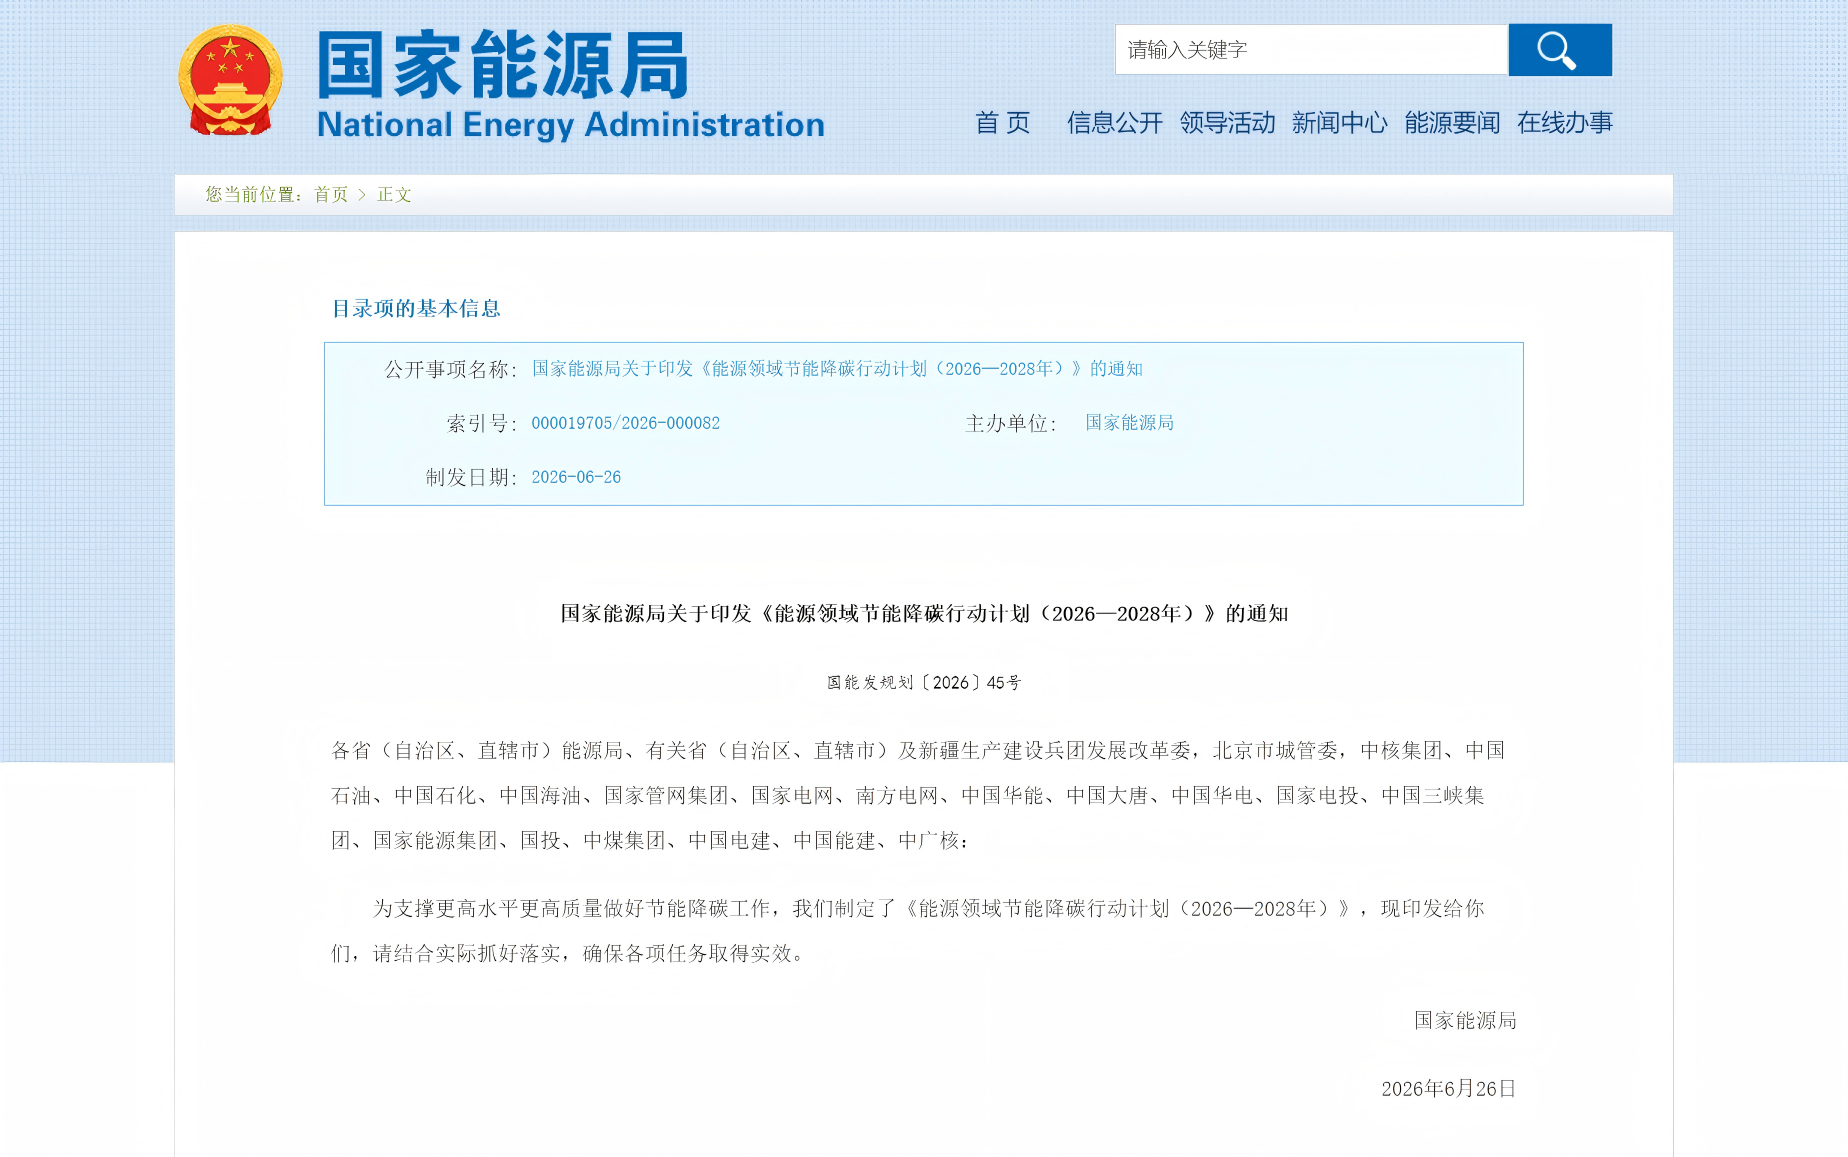Select the index number 000019705/2026-000082
Image resolution: width=1848 pixels, height=1157 pixels.
coord(626,423)
